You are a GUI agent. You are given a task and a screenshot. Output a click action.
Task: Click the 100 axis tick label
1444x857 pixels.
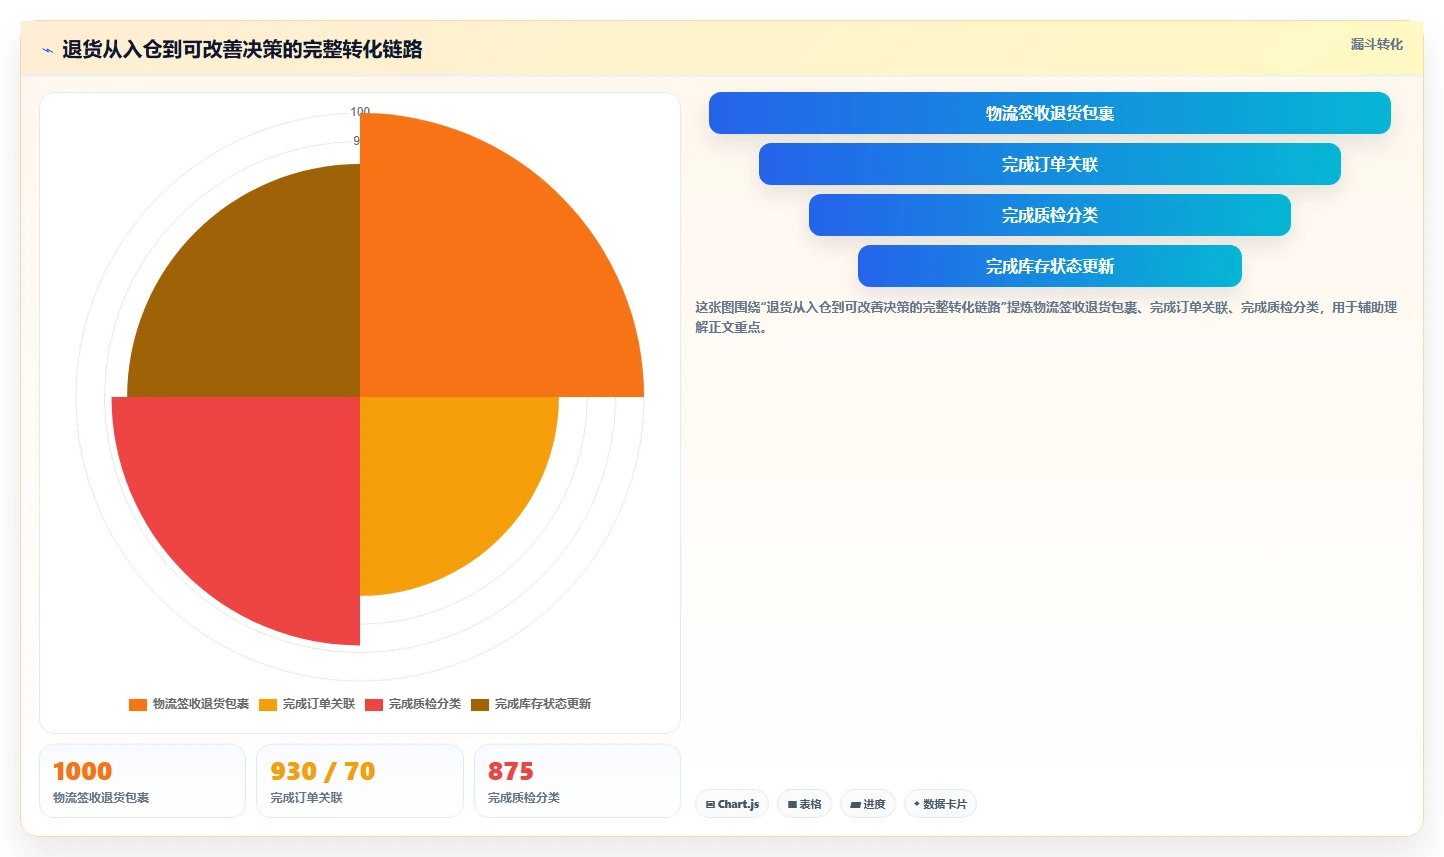coord(360,111)
